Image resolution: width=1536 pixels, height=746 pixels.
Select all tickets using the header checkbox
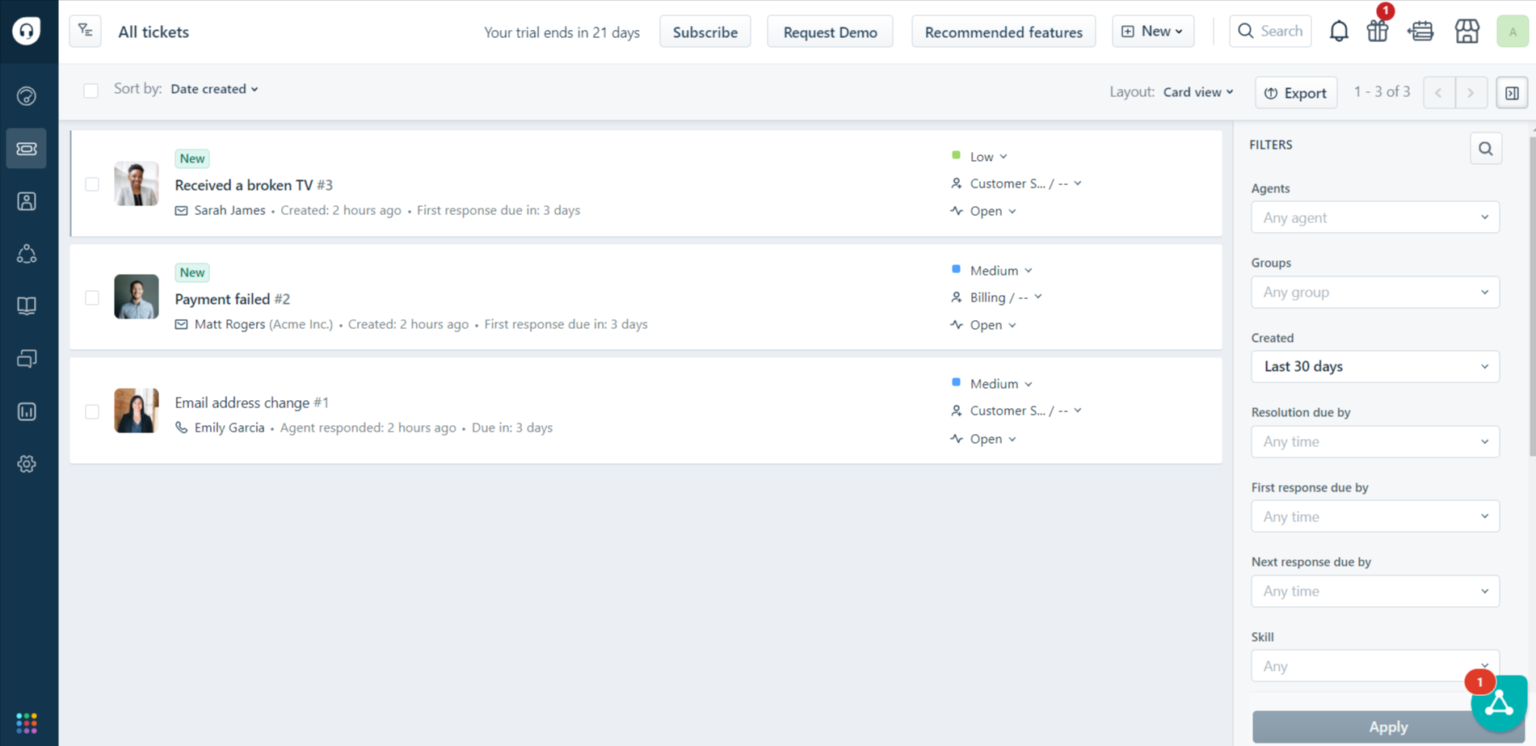[x=91, y=89]
